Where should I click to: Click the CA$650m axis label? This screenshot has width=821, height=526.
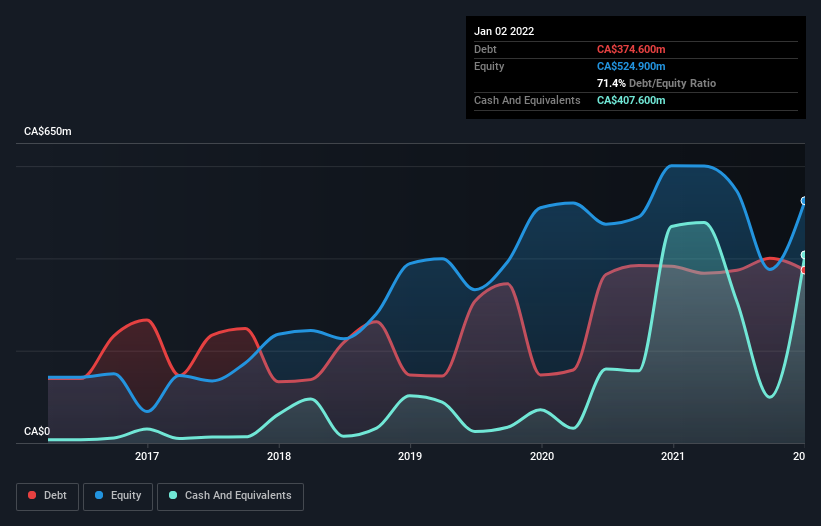tap(48, 131)
